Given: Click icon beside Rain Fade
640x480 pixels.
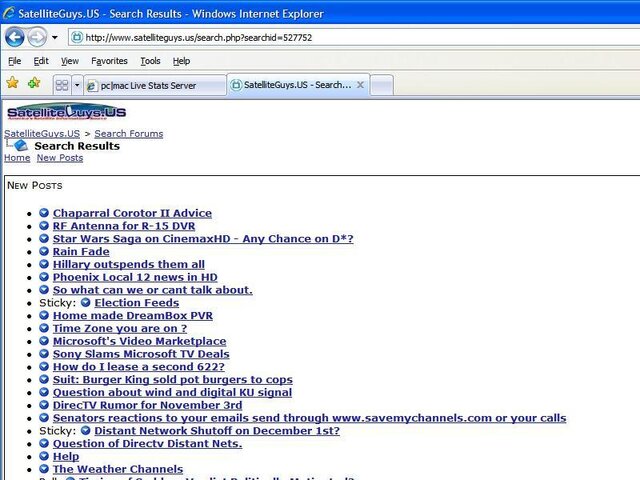Looking at the screenshot, I should [x=44, y=251].
